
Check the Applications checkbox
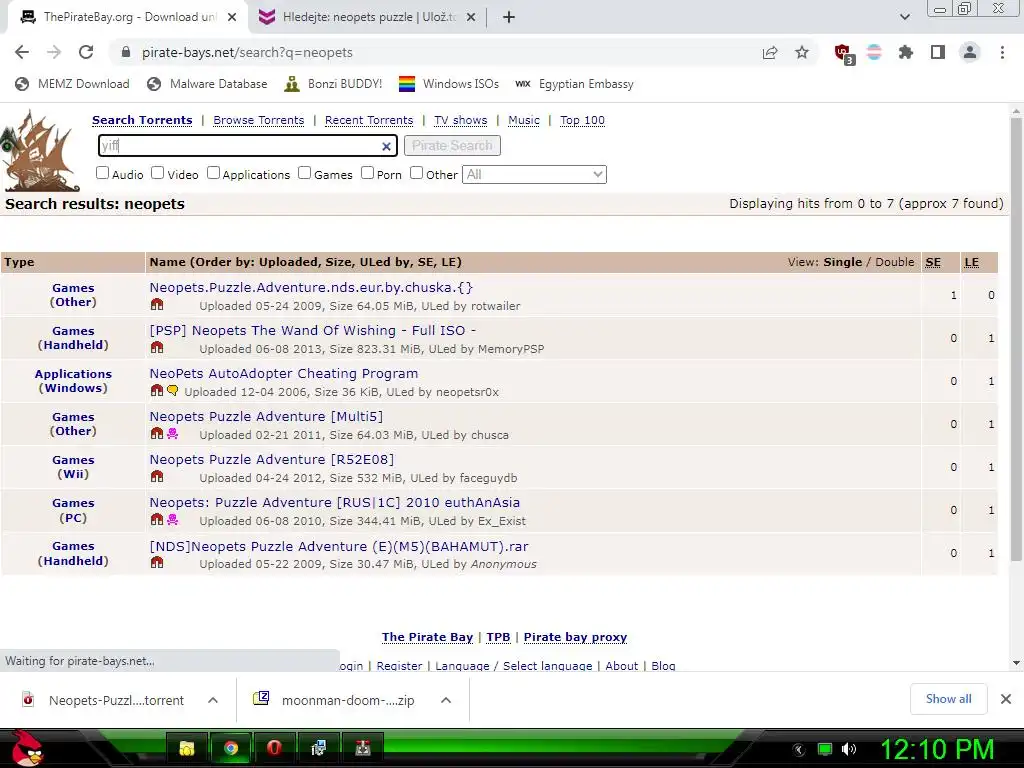(214, 173)
